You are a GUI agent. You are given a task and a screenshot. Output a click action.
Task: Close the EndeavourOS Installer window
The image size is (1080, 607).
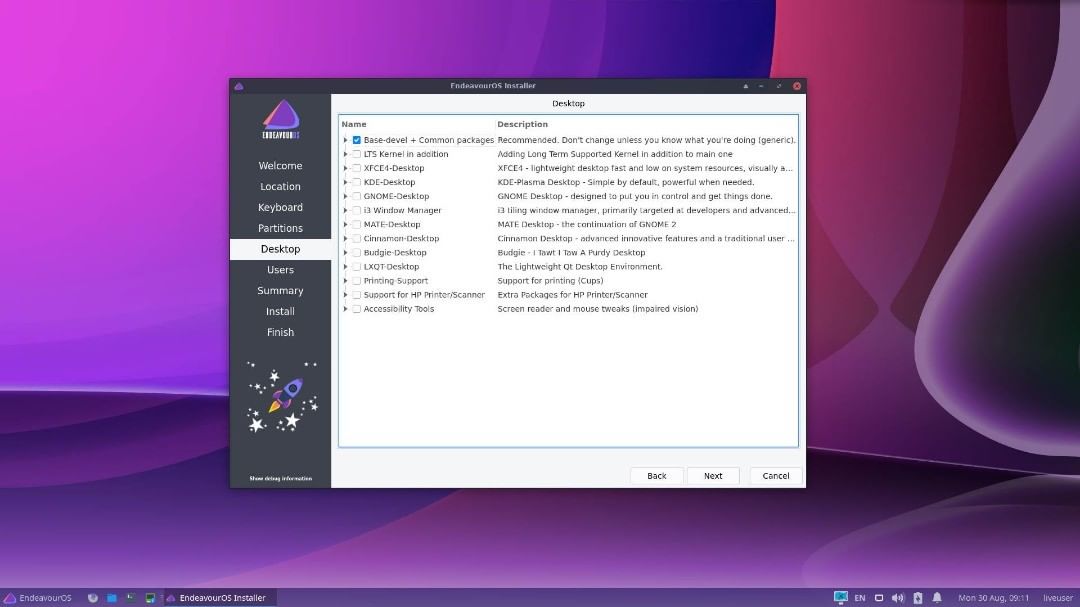click(797, 86)
